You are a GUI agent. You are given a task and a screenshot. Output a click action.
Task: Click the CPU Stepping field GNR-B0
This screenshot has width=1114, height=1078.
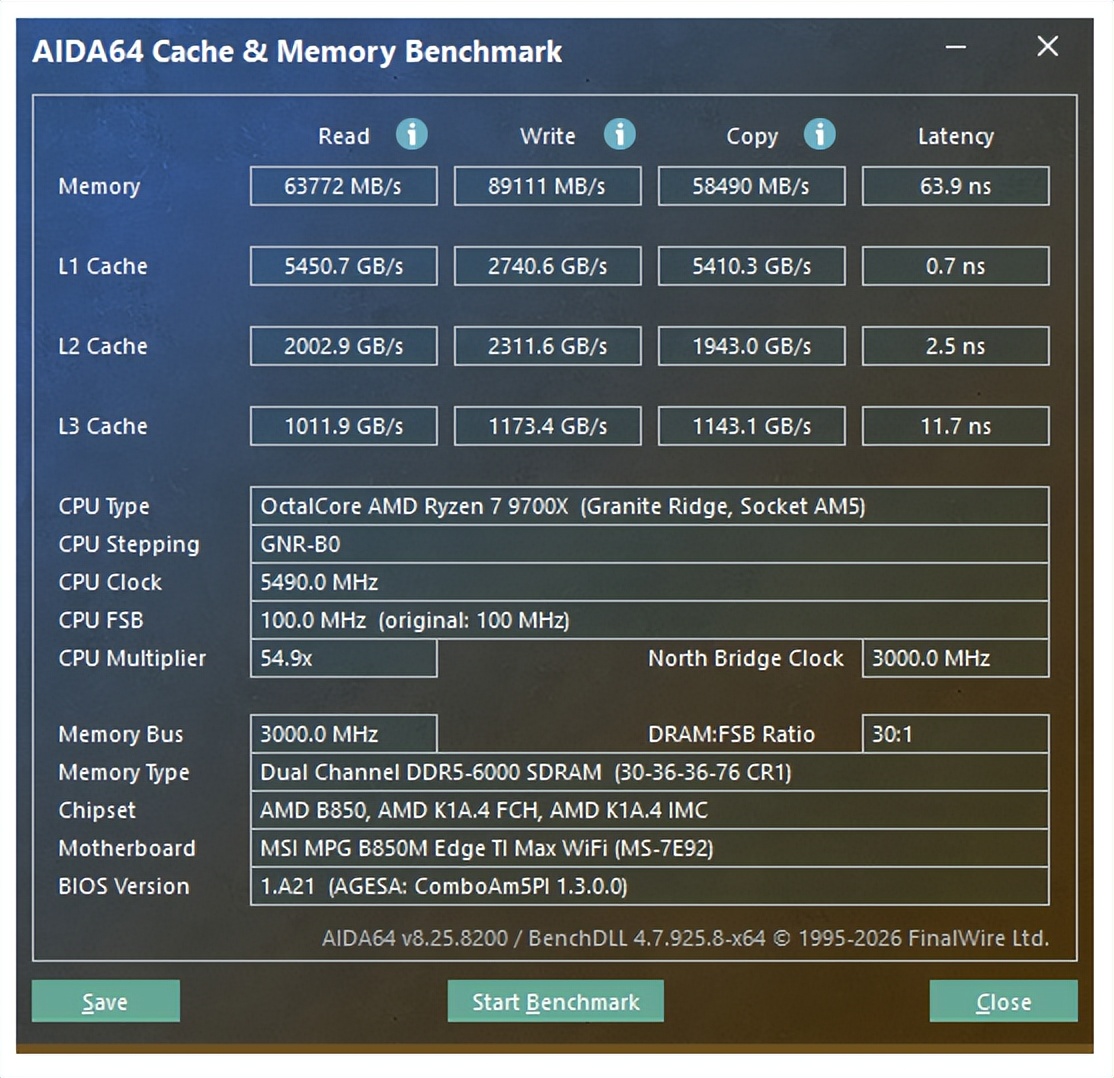(649, 544)
